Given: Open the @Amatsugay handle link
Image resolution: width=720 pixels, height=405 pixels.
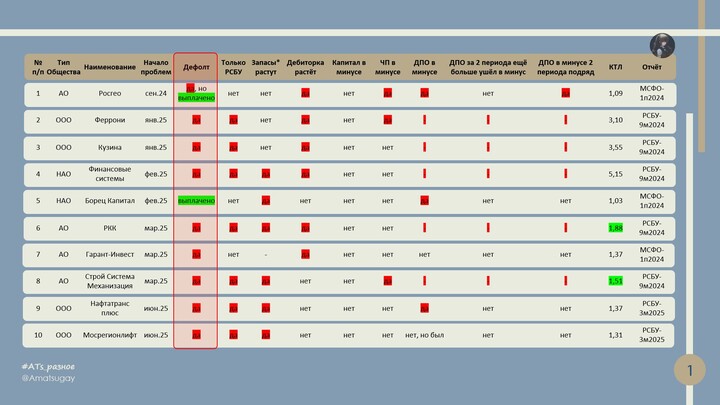Looking at the screenshot, I should pyautogui.click(x=48, y=378).
